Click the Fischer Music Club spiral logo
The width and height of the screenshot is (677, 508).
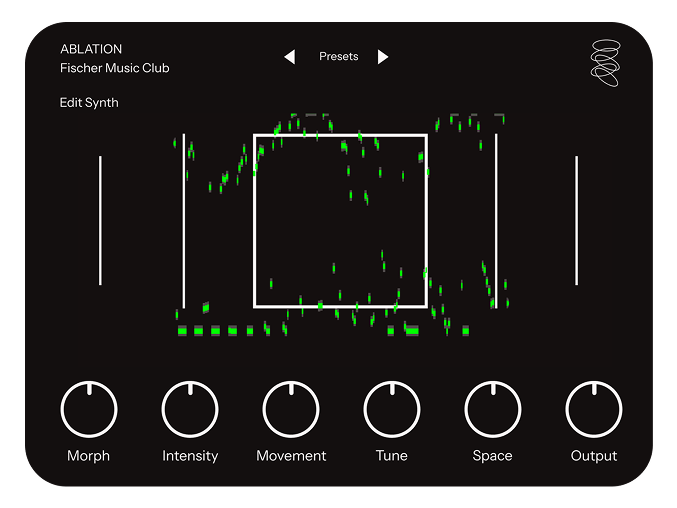click(605, 63)
